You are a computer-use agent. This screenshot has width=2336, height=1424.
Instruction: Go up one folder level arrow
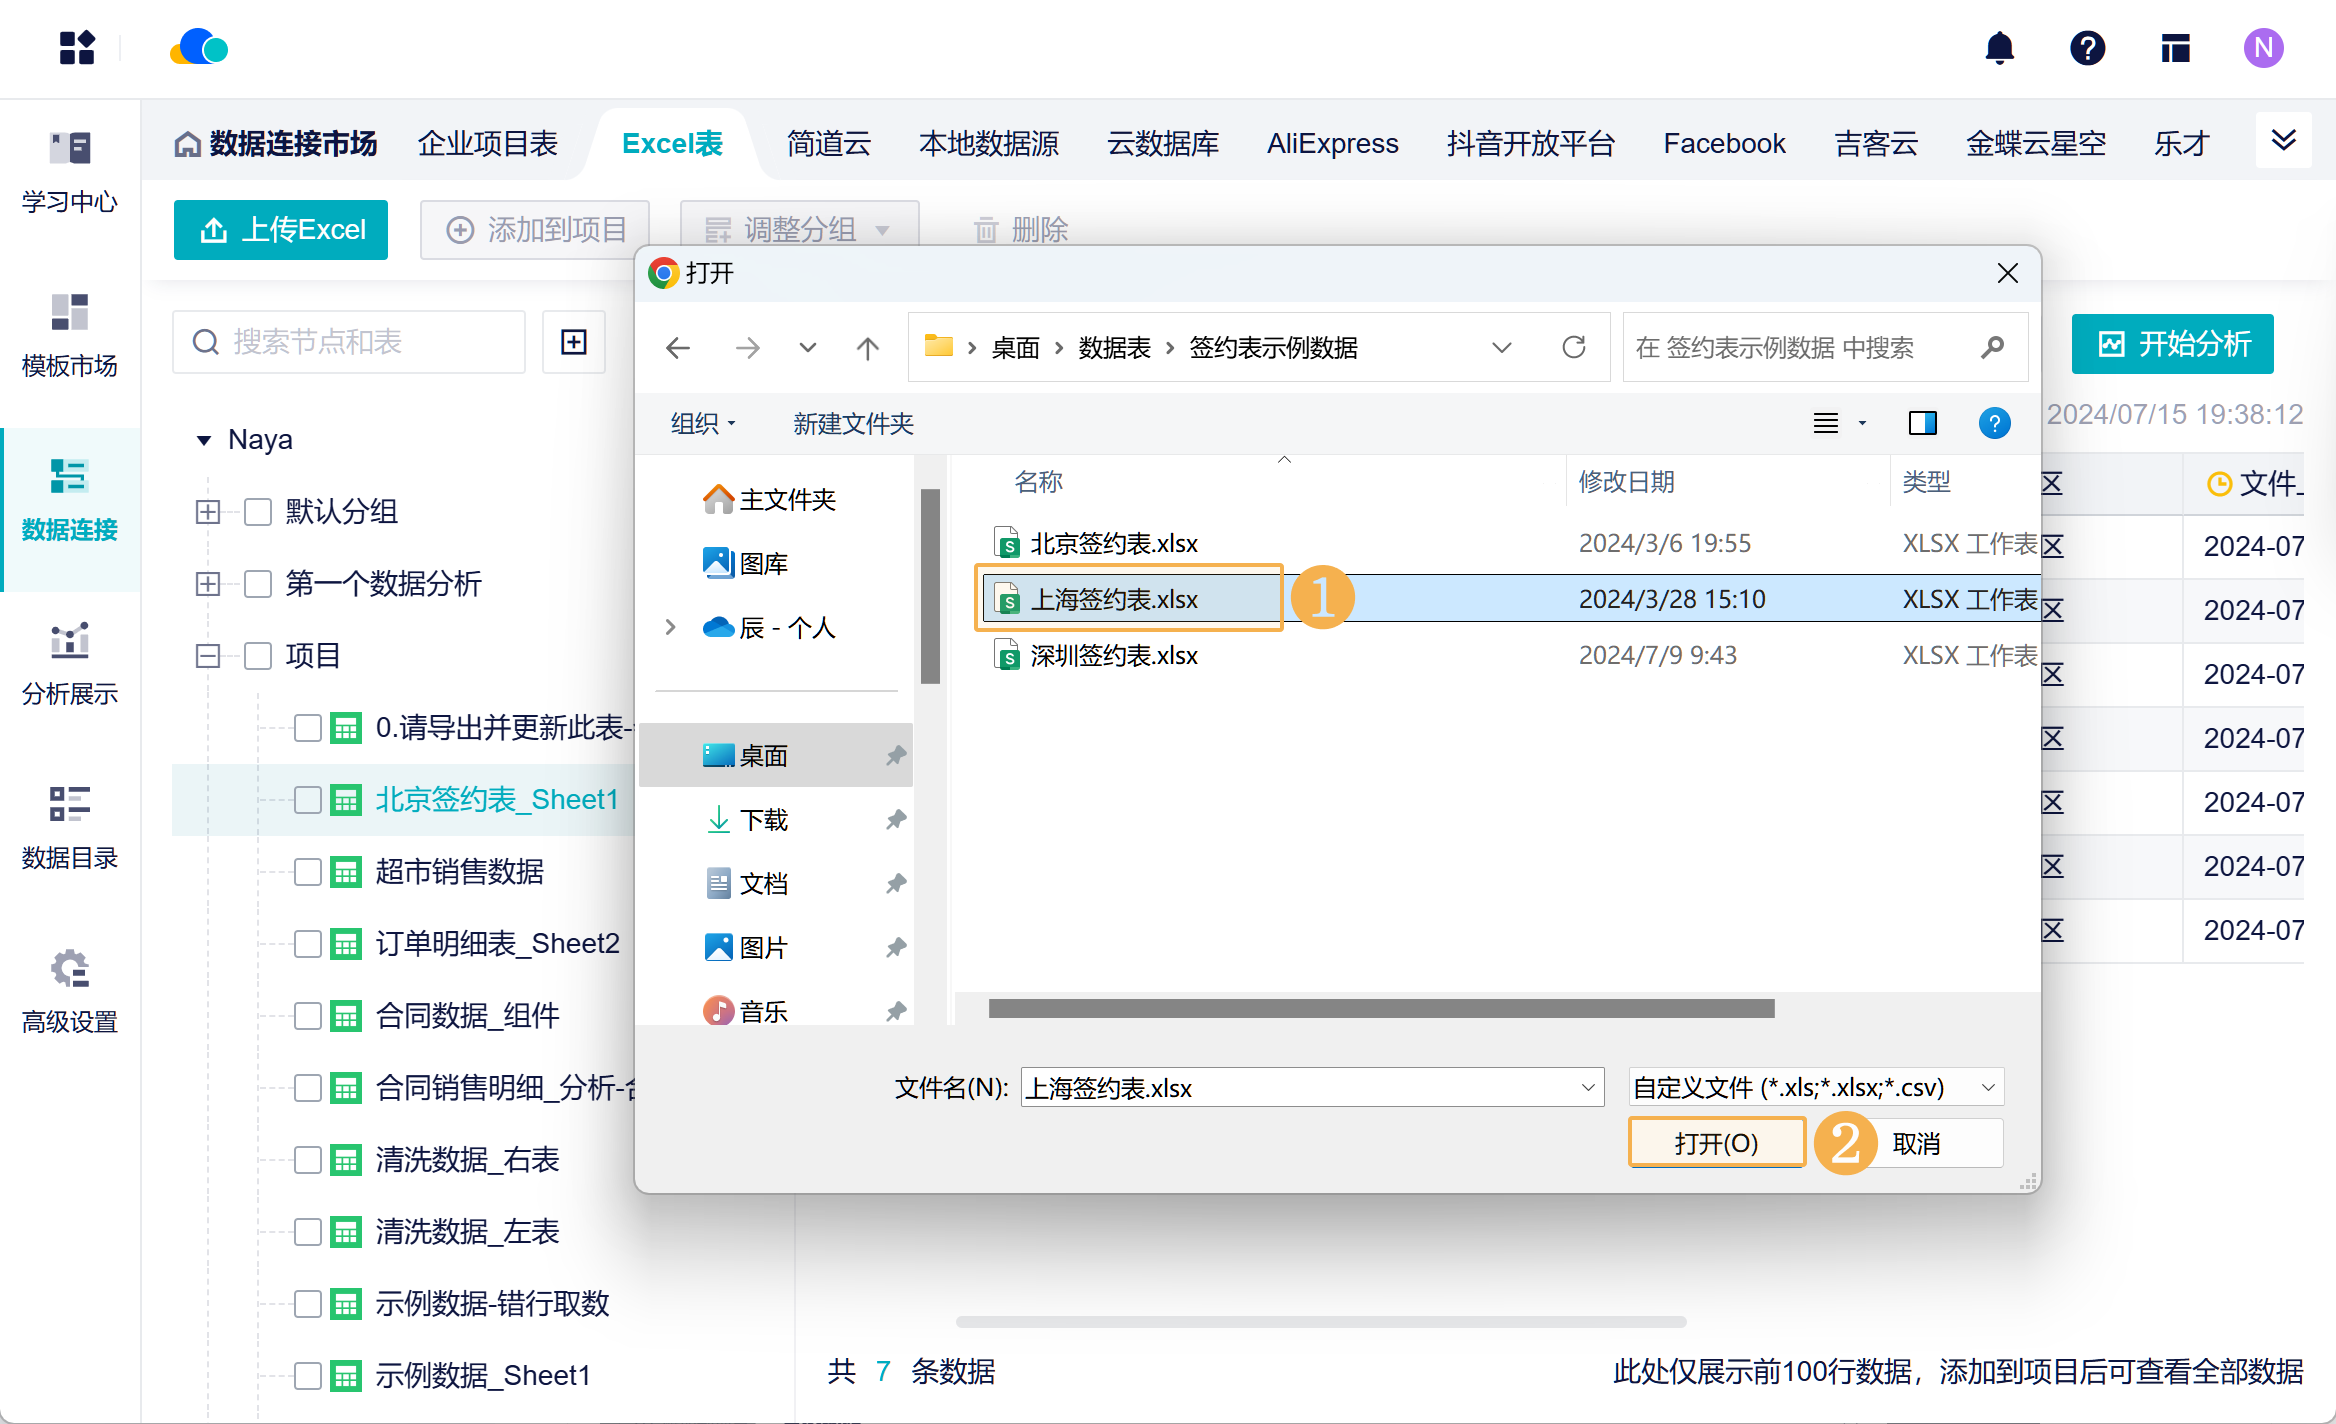pos(867,347)
